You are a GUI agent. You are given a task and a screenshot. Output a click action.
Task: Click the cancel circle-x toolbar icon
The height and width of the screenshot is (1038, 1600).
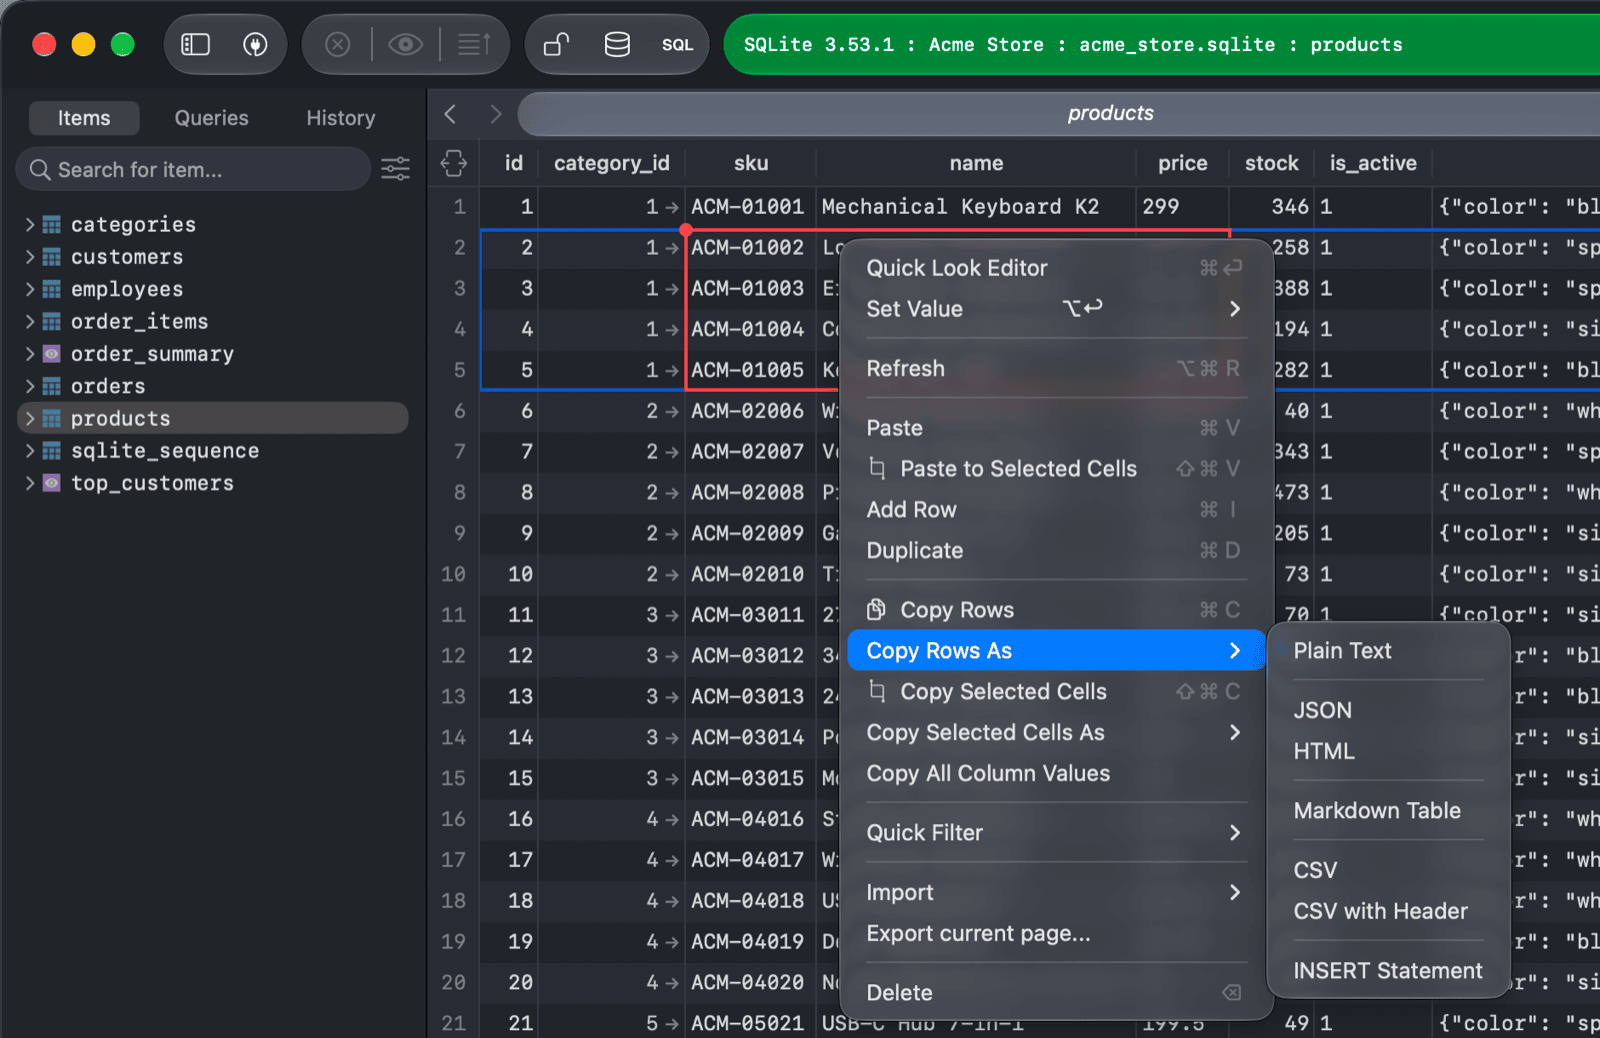(338, 44)
